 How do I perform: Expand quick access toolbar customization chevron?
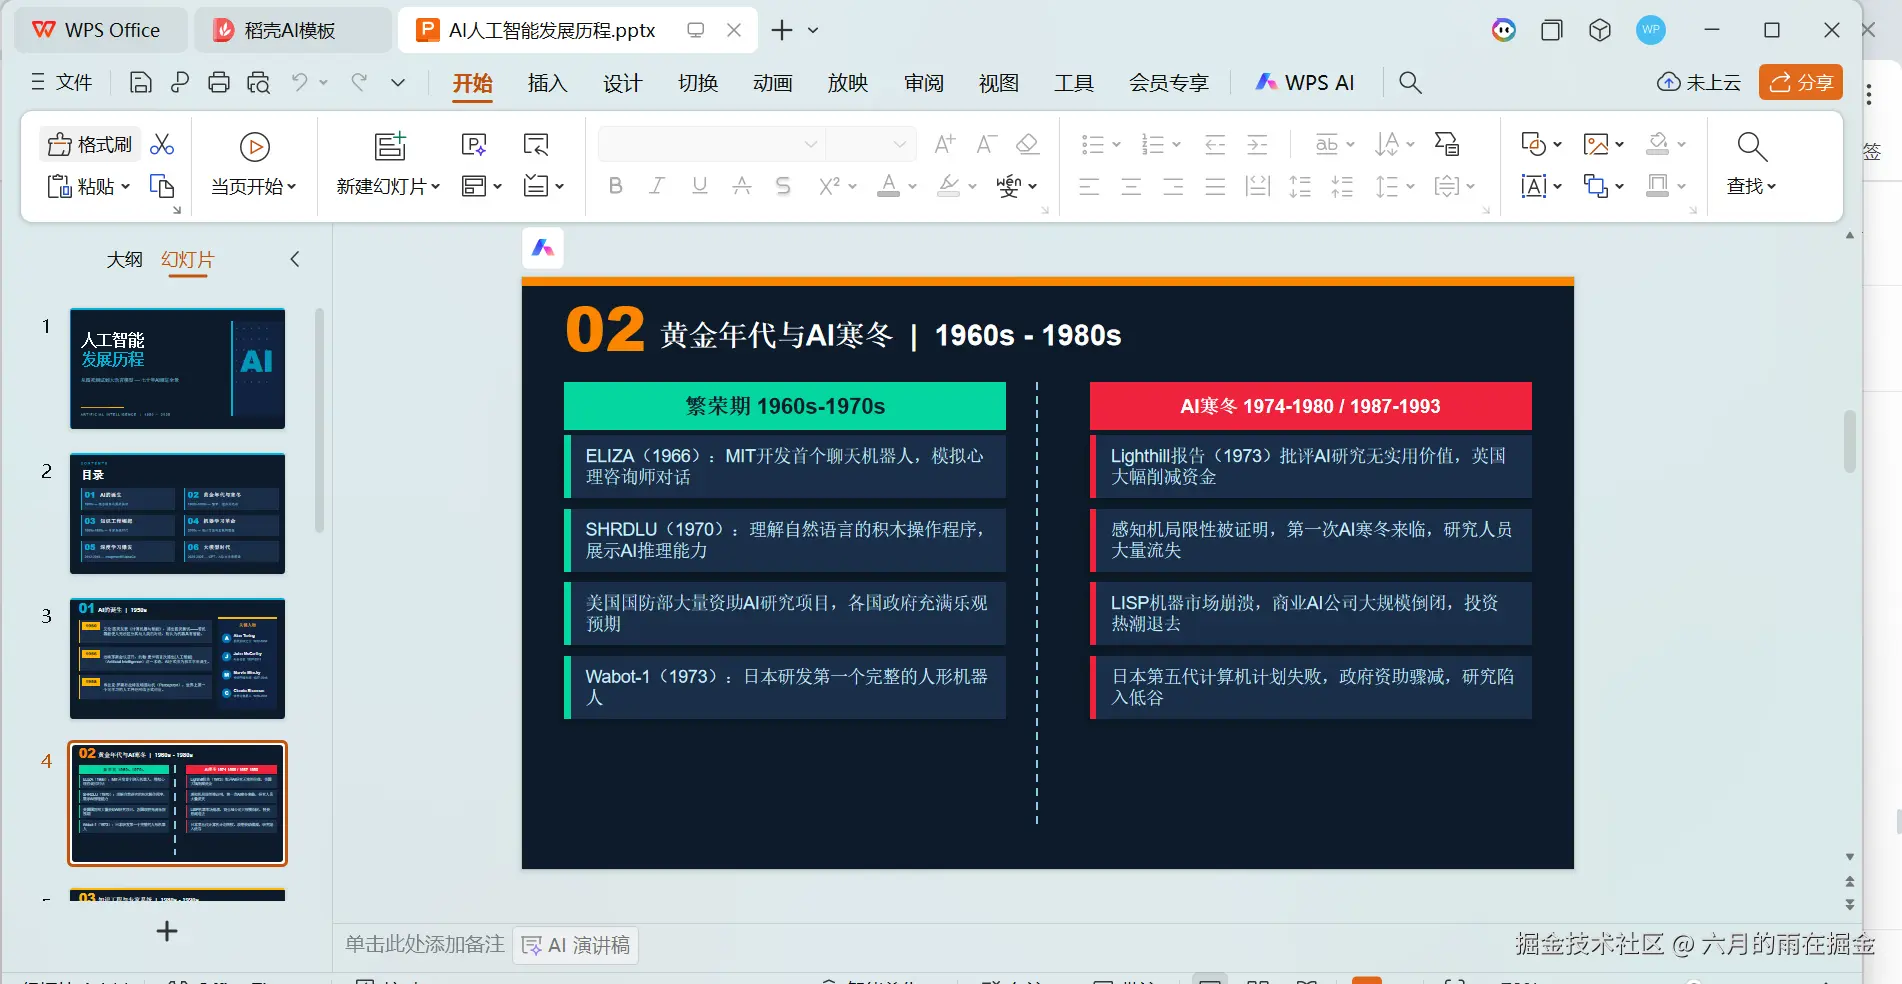pyautogui.click(x=398, y=83)
